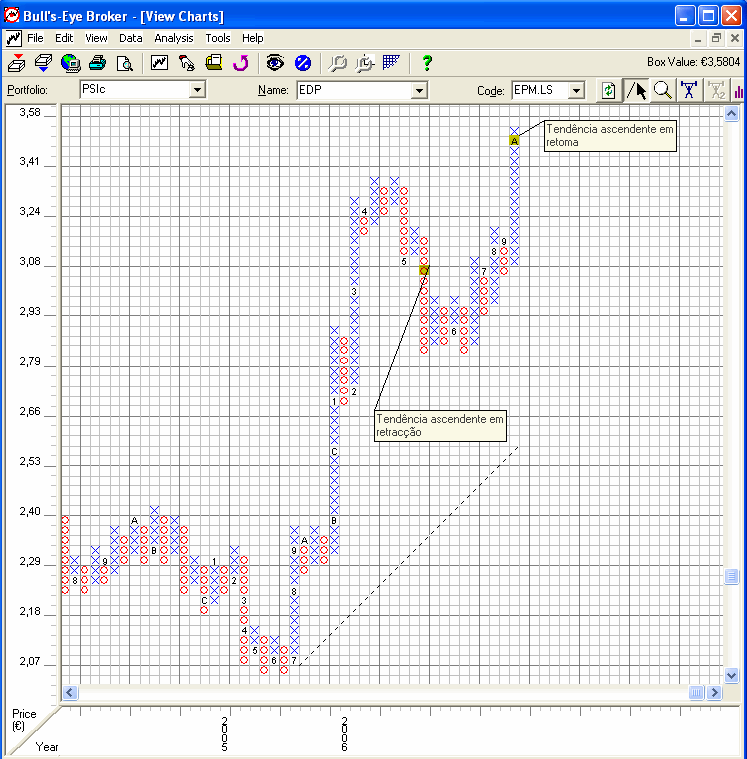Click the blue grid chart icon
Image resolution: width=747 pixels, height=759 pixels.
pos(391,62)
